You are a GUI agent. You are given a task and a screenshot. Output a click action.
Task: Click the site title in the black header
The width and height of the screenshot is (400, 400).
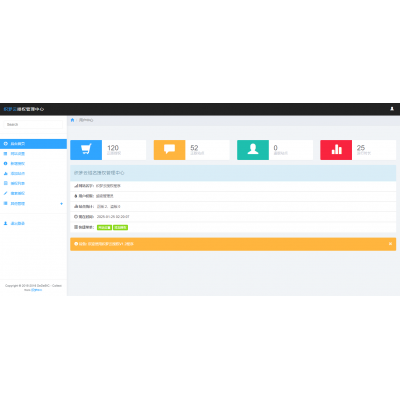point(24,109)
